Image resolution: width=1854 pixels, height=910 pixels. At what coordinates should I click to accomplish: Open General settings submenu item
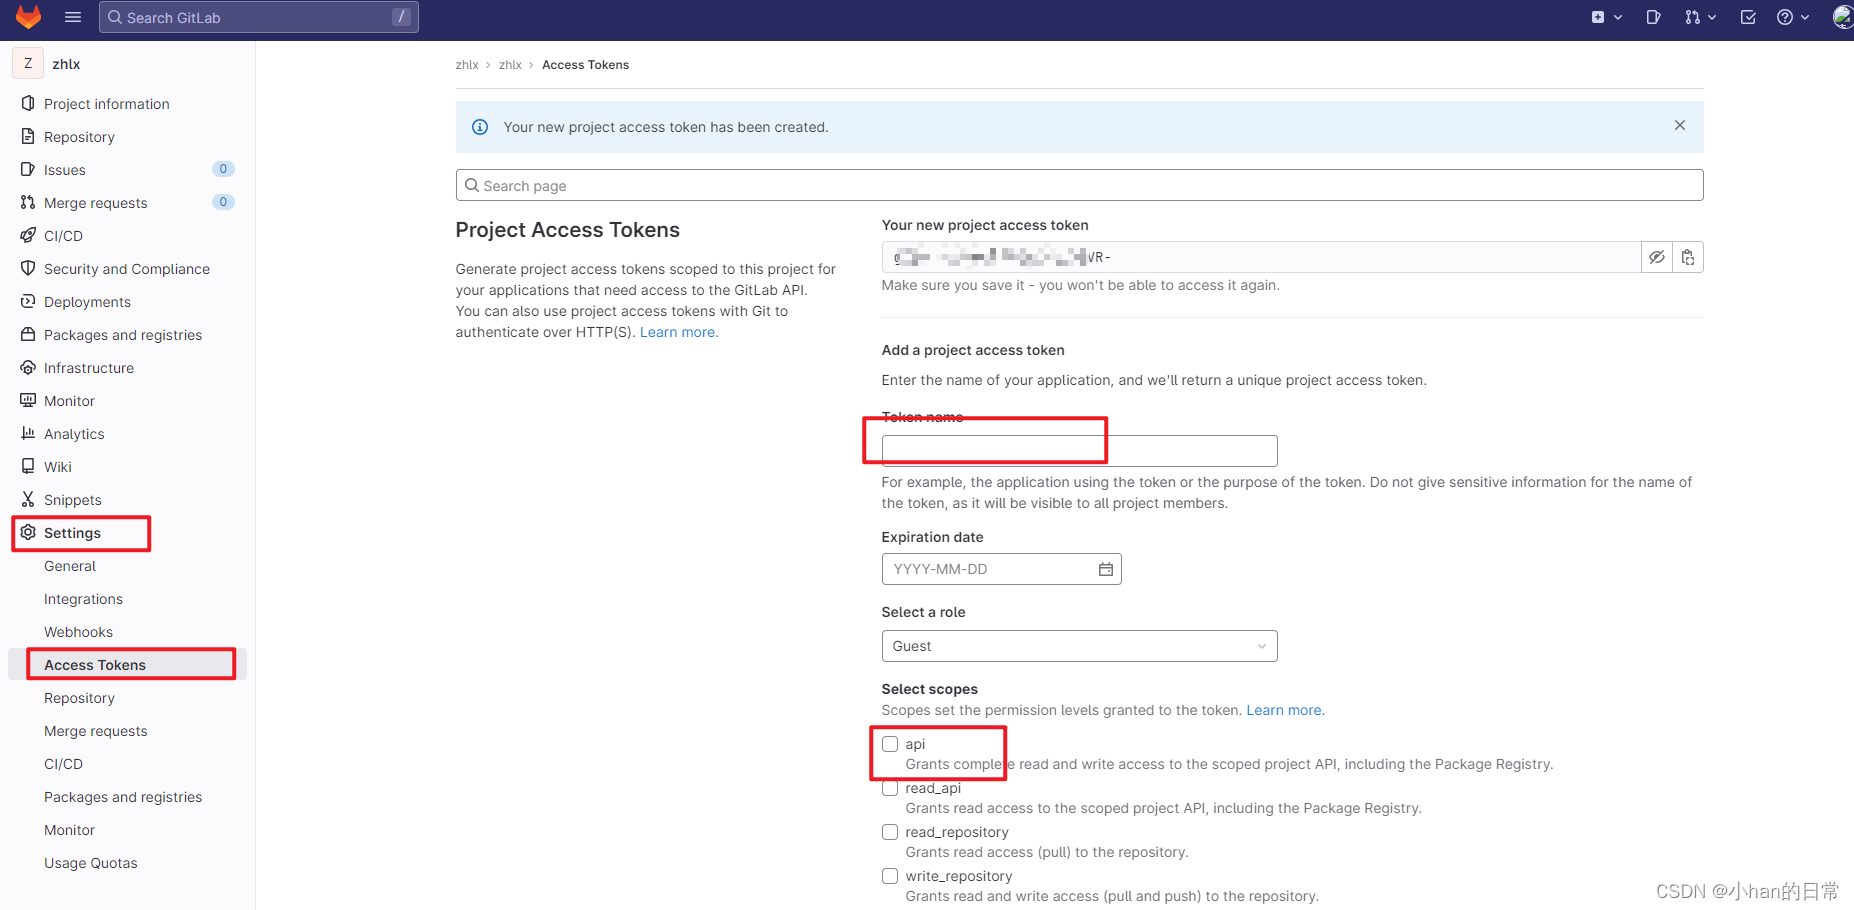coord(70,566)
